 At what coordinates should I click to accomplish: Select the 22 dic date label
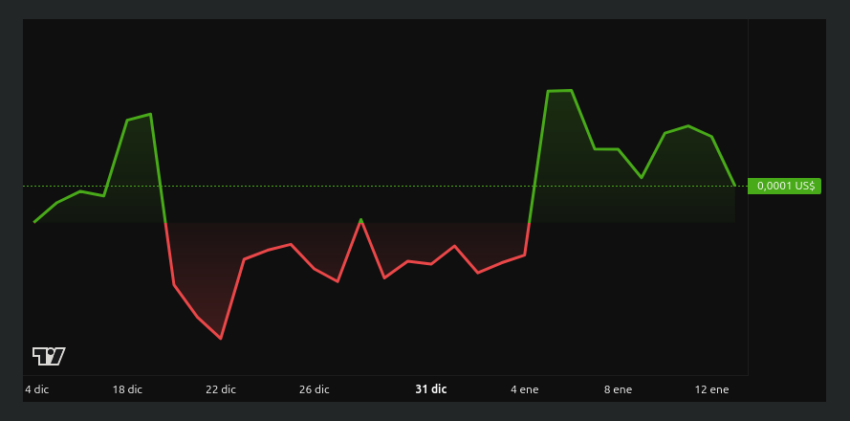(x=221, y=390)
